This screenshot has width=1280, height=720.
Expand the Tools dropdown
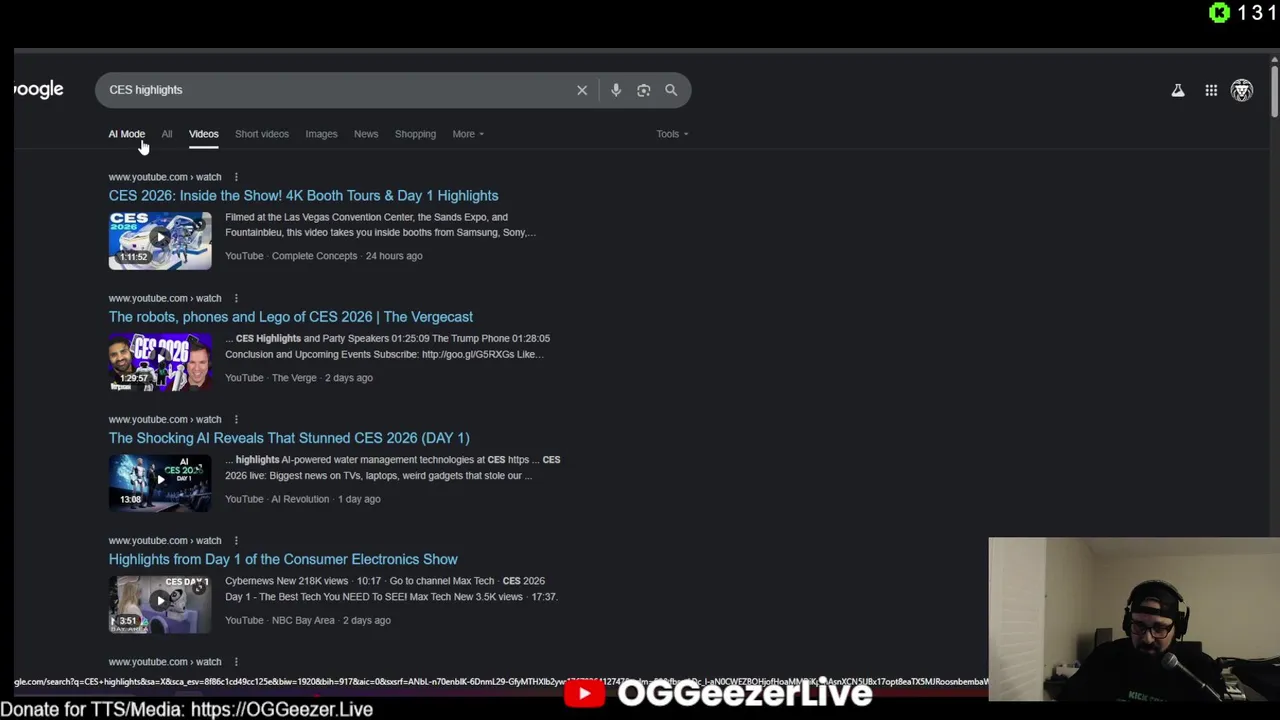(672, 134)
